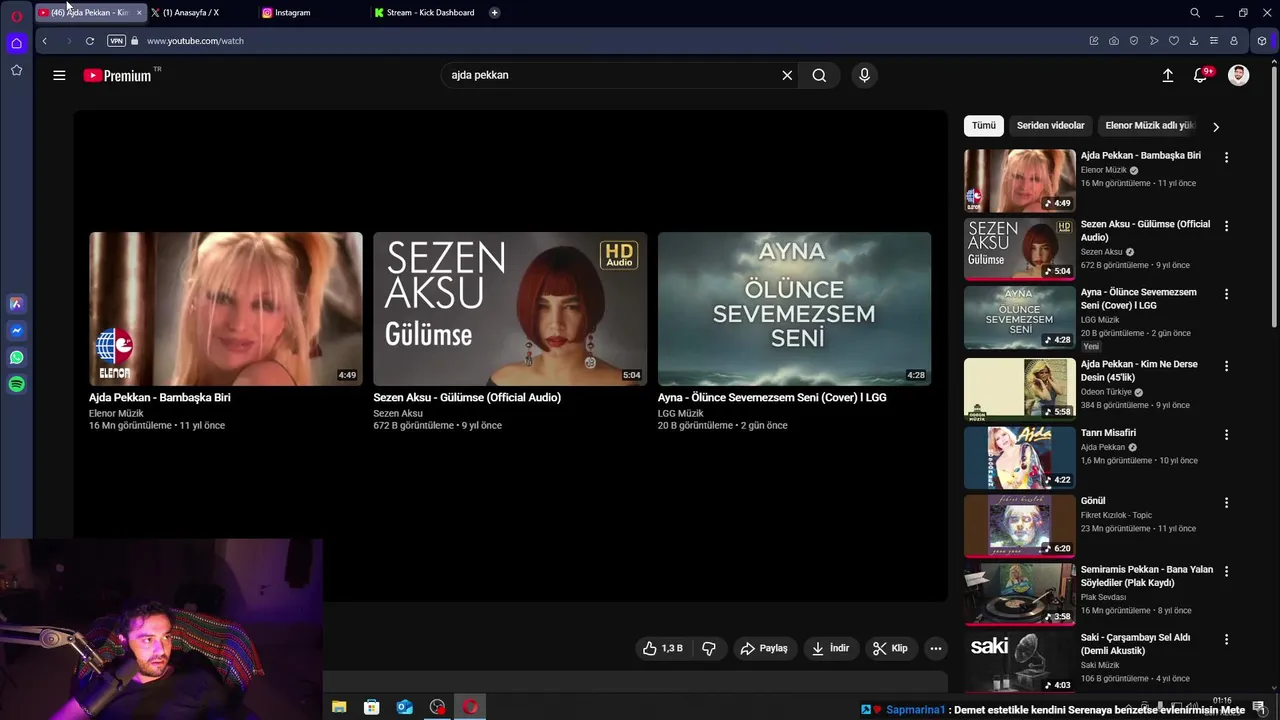Open Opera sidebar bookmarks star icon
Viewport: 1280px width, 720px height.
16,70
